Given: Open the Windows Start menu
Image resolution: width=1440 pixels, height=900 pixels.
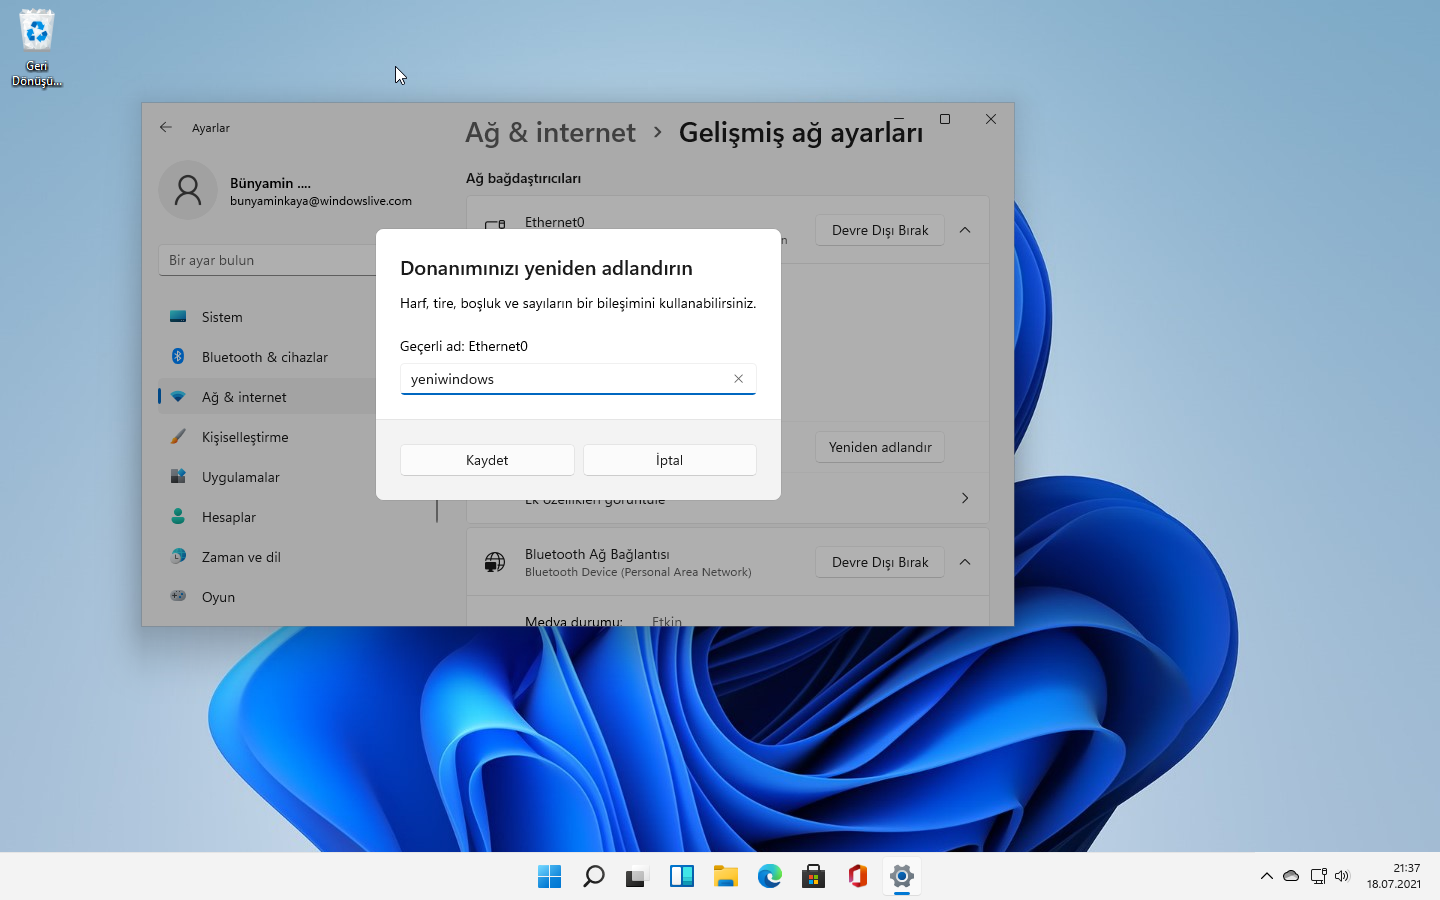Looking at the screenshot, I should [x=550, y=877].
